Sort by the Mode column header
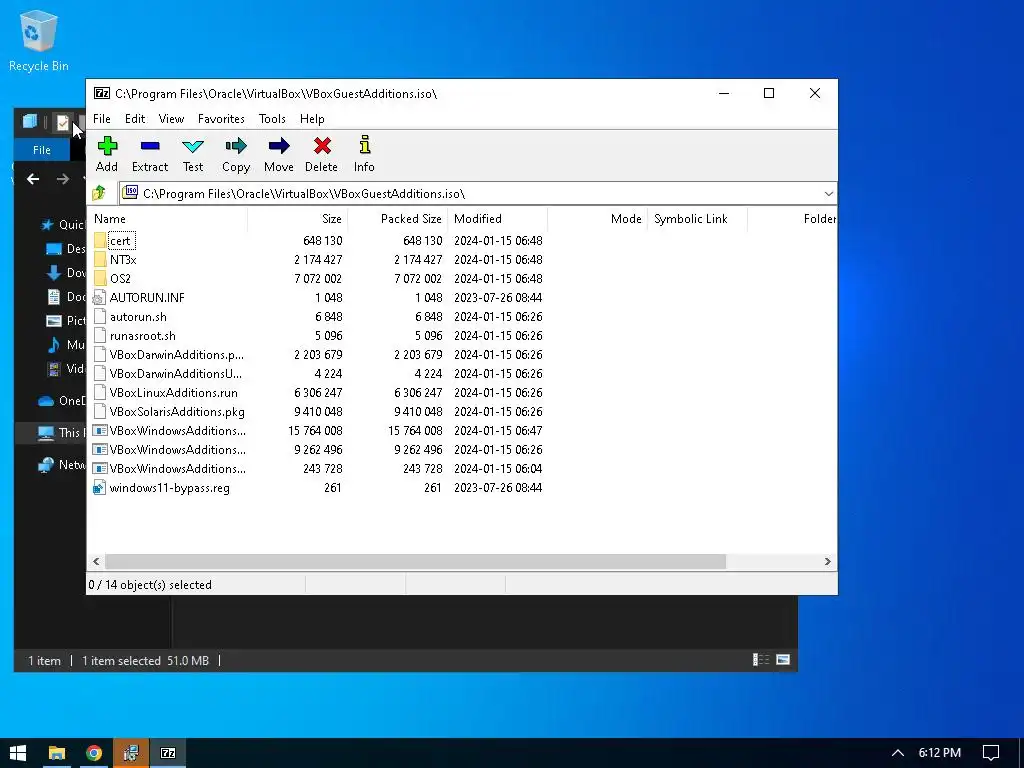Image resolution: width=1024 pixels, height=768 pixels. point(598,219)
